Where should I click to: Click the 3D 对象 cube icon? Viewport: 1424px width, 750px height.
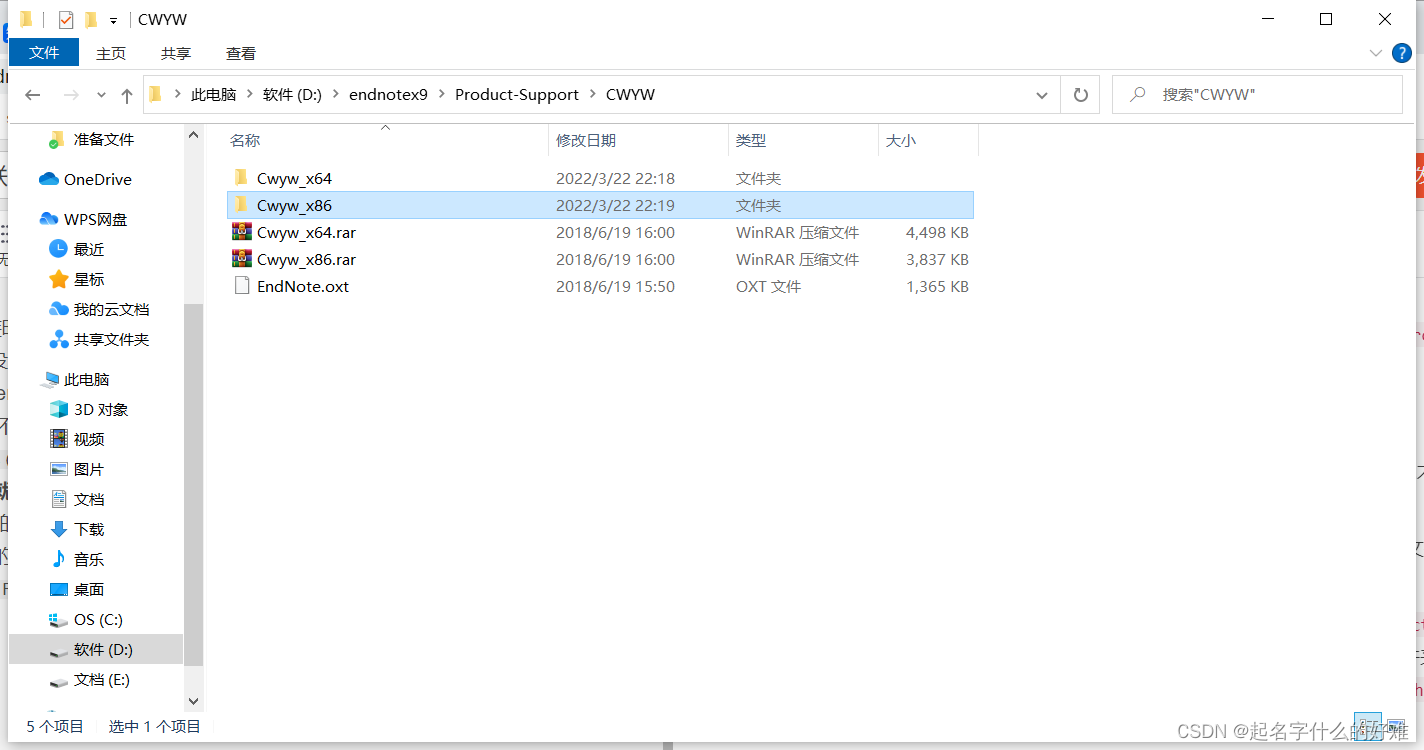point(59,409)
